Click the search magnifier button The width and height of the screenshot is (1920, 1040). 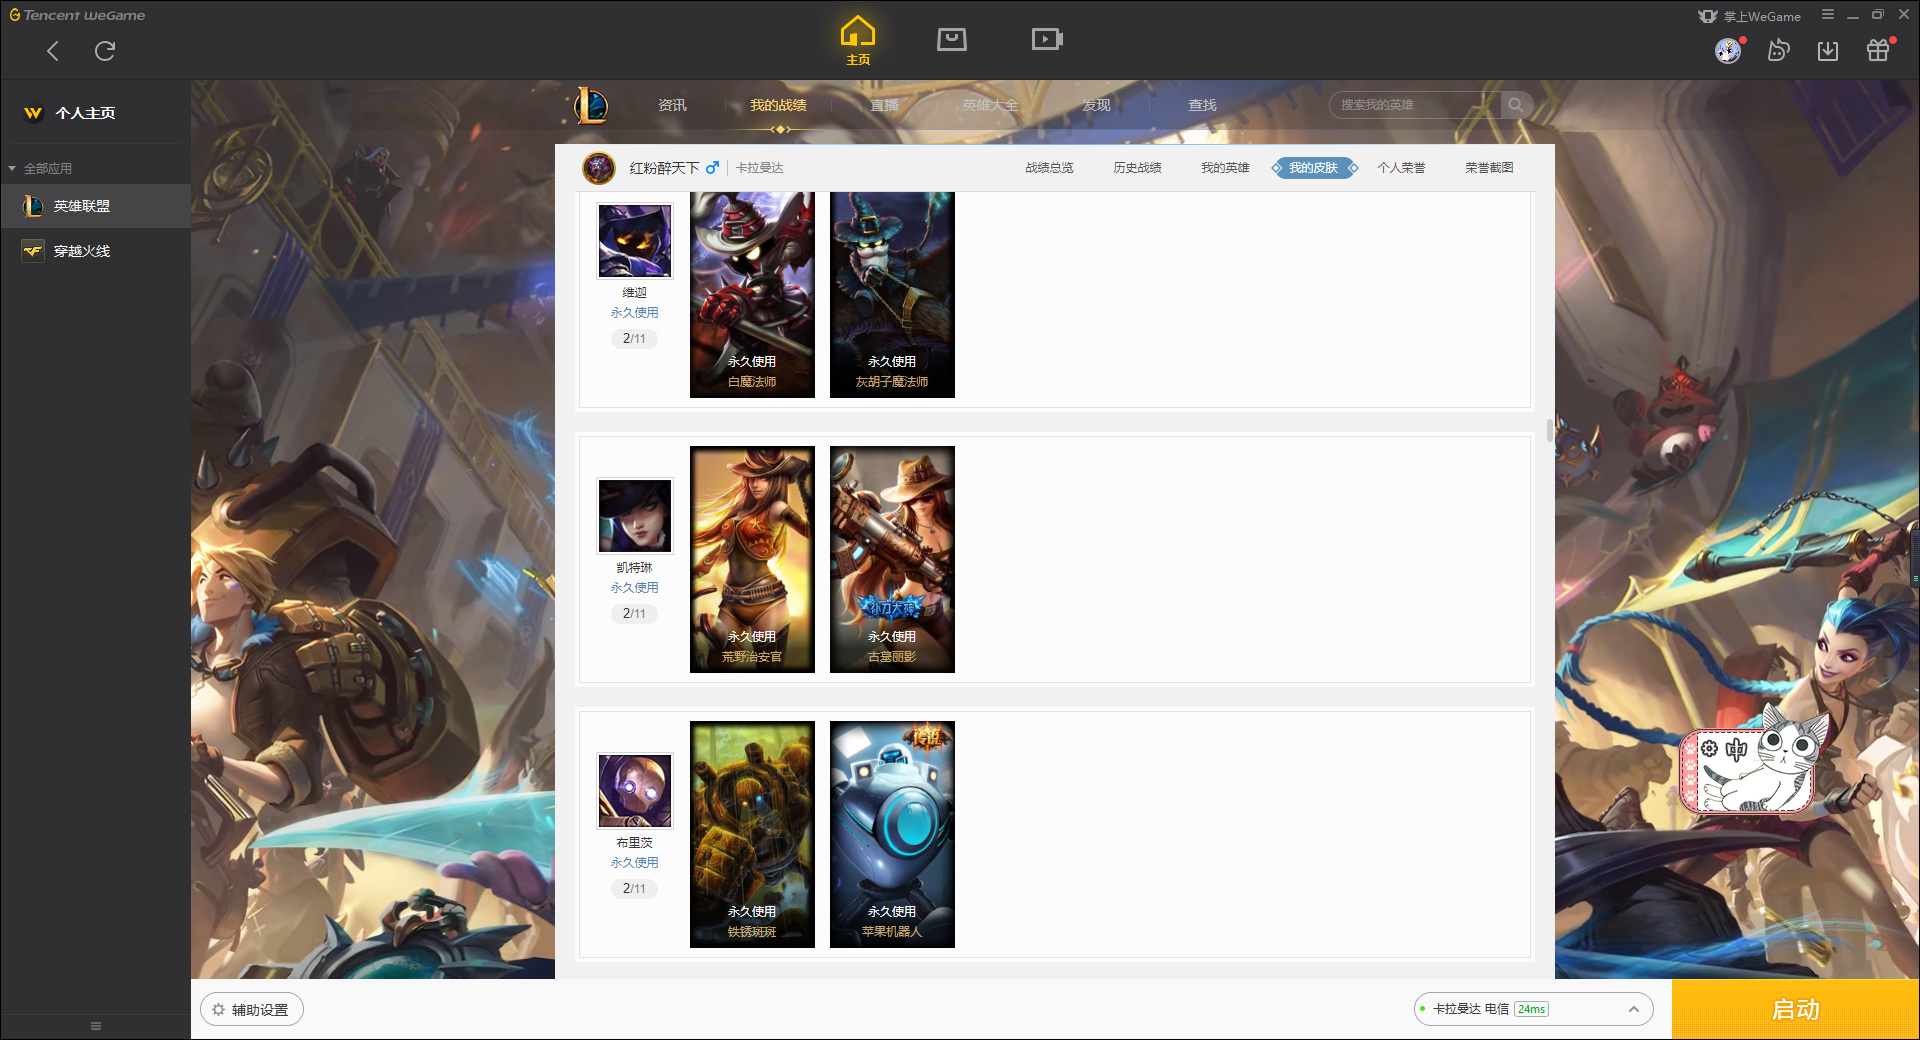point(1516,105)
